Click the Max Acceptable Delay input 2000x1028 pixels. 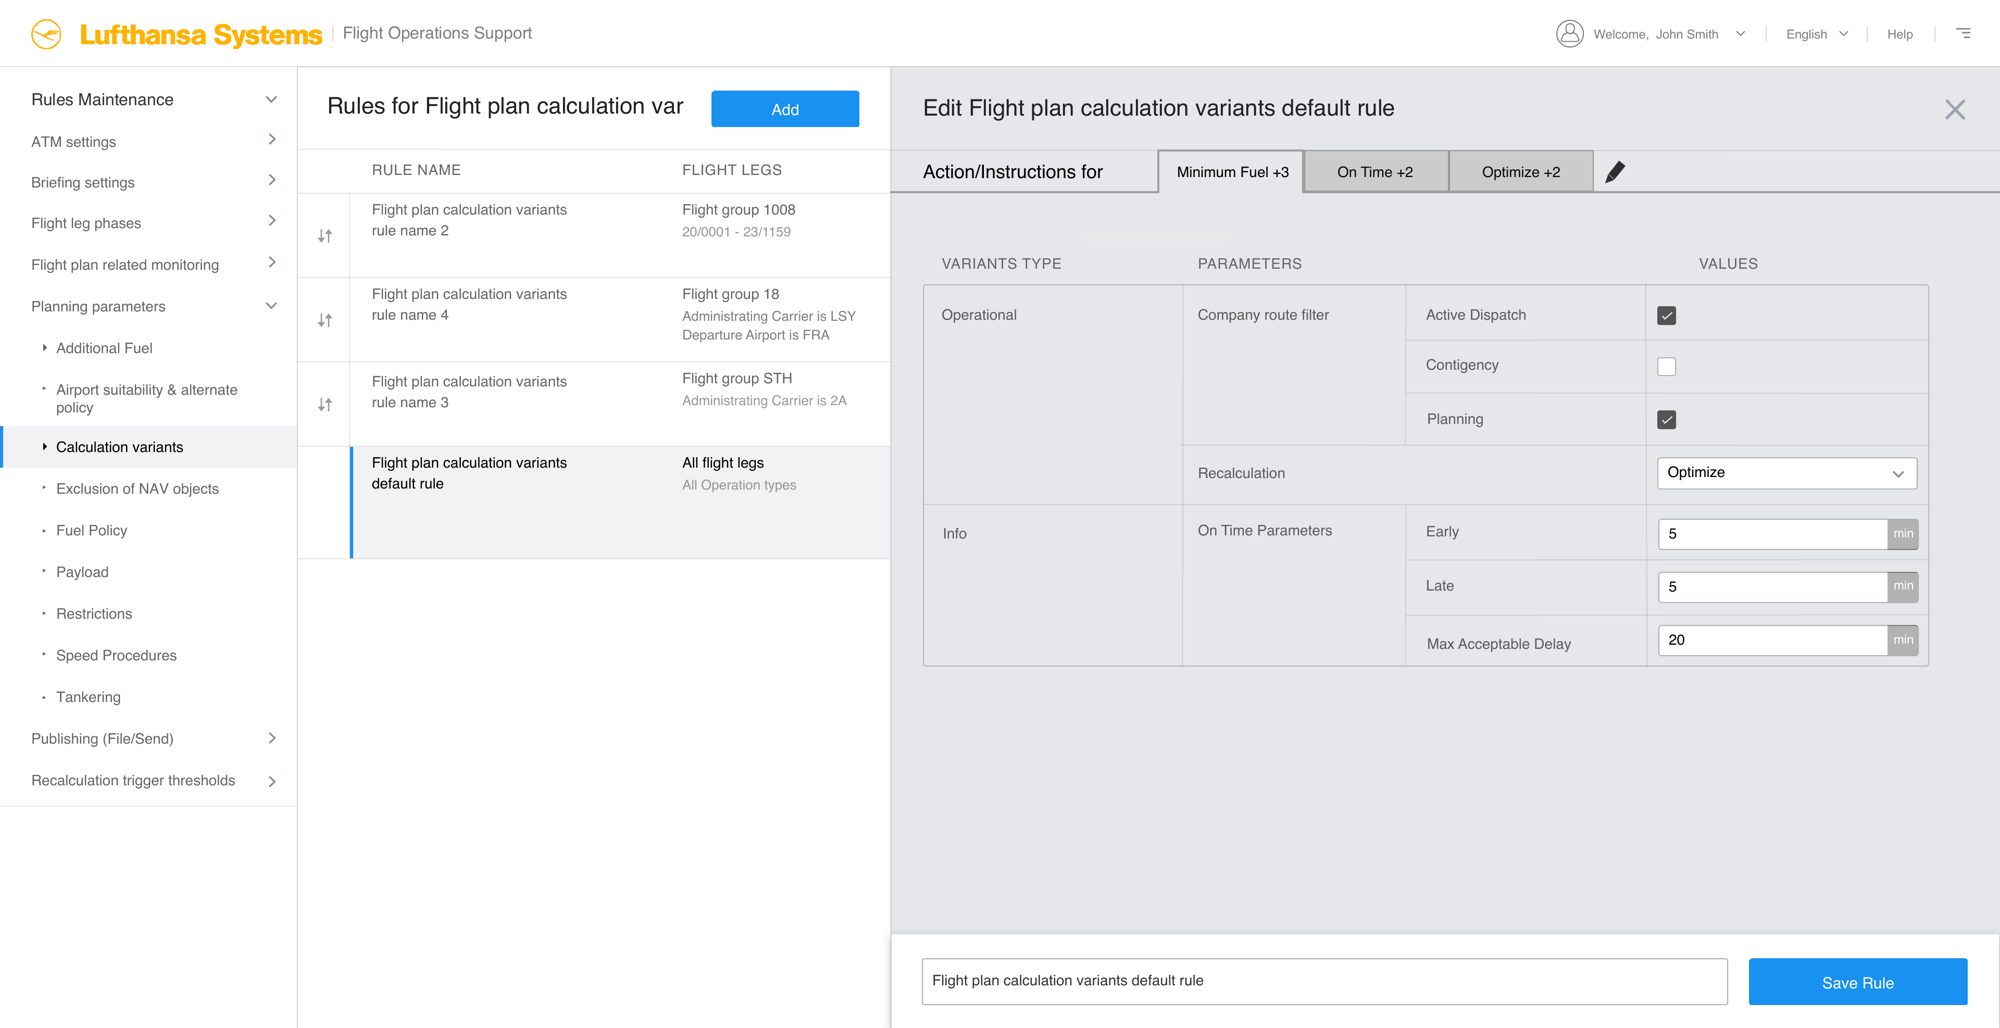tap(1773, 640)
